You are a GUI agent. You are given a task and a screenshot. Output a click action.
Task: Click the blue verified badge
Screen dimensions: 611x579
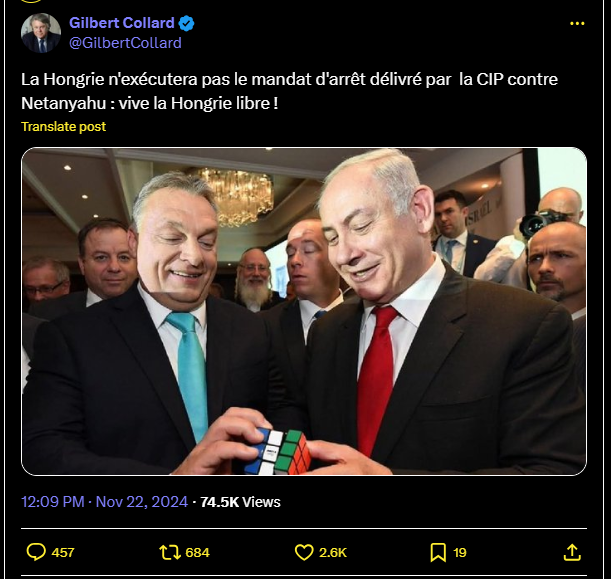(x=186, y=23)
